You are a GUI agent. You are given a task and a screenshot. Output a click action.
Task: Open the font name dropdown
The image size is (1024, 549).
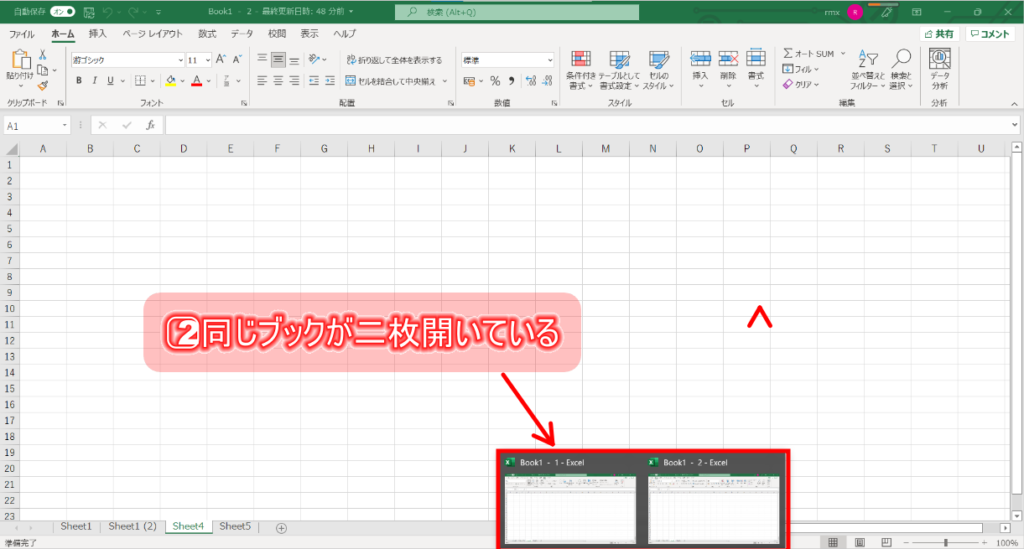click(x=180, y=60)
